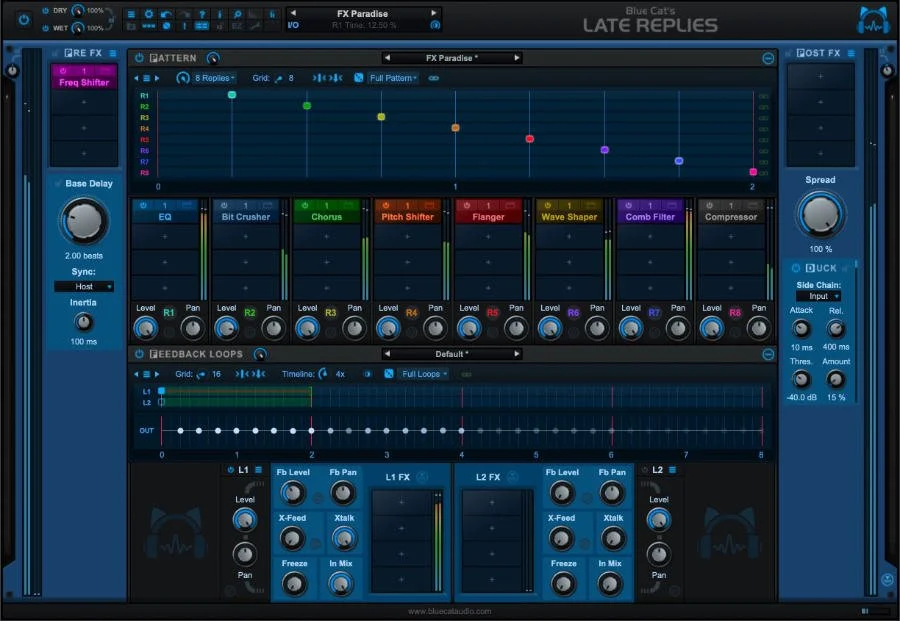Toggle the PATTERN section power button

point(139,58)
